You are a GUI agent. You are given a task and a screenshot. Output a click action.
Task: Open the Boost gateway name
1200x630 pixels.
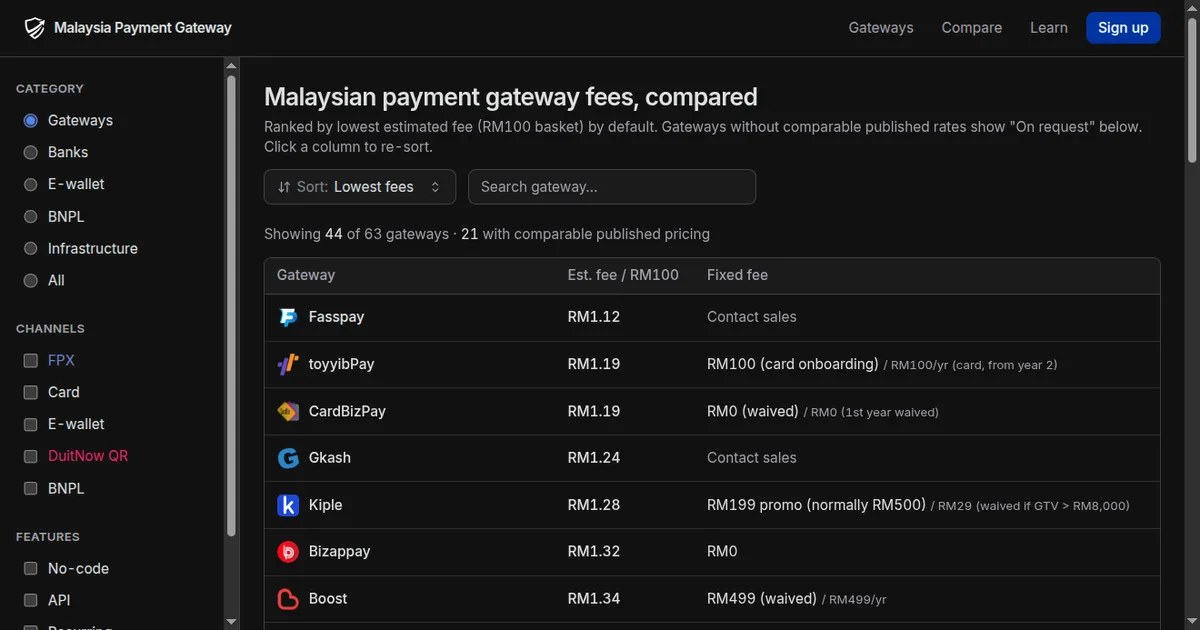click(x=328, y=599)
